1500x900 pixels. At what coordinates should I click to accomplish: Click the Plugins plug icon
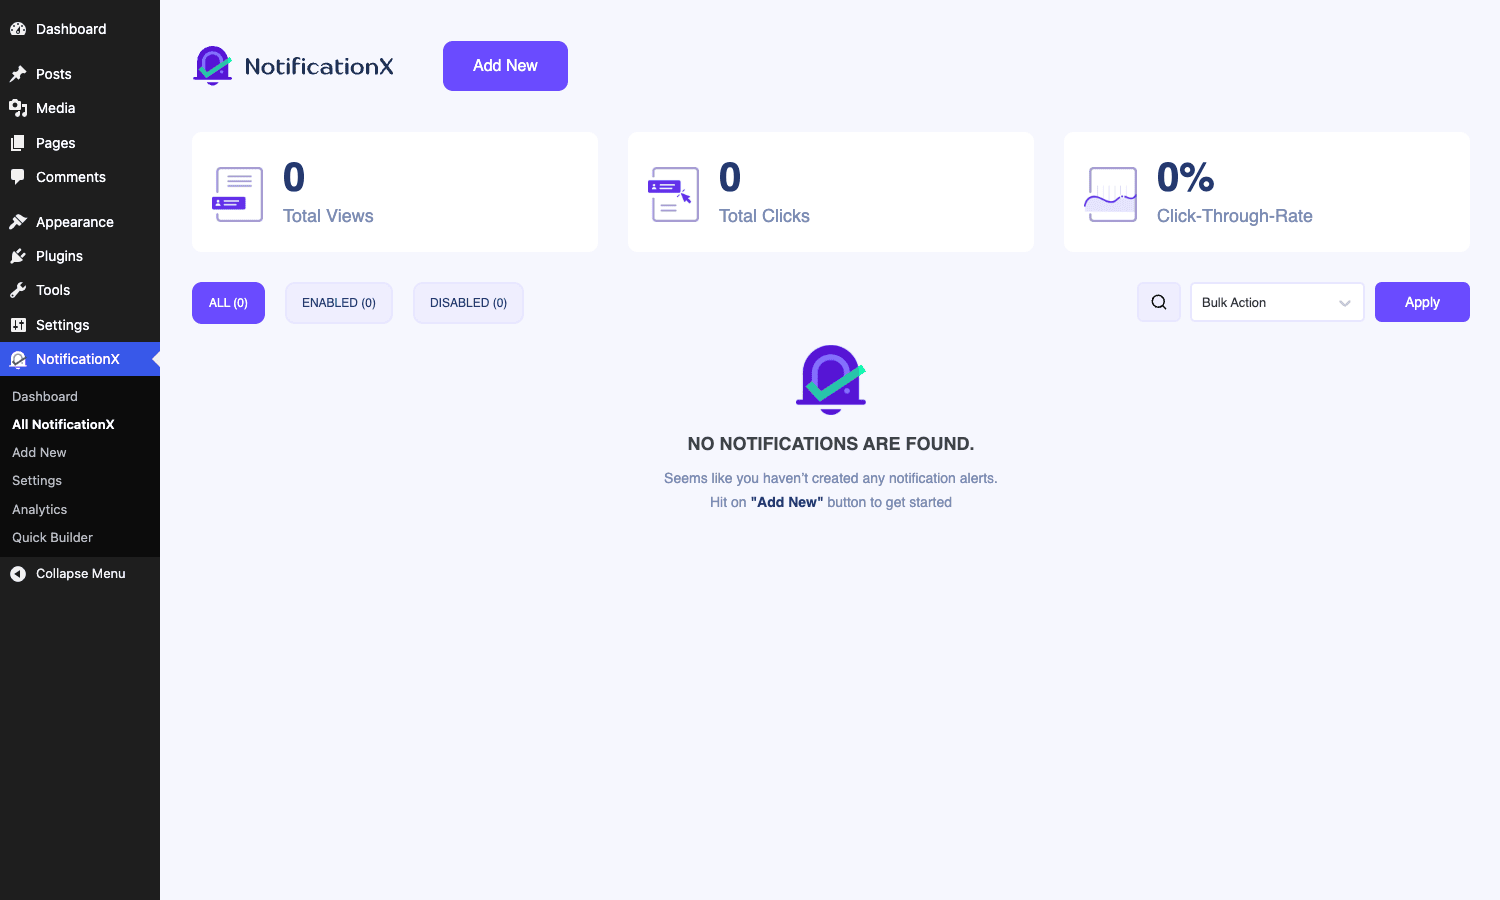pos(18,256)
